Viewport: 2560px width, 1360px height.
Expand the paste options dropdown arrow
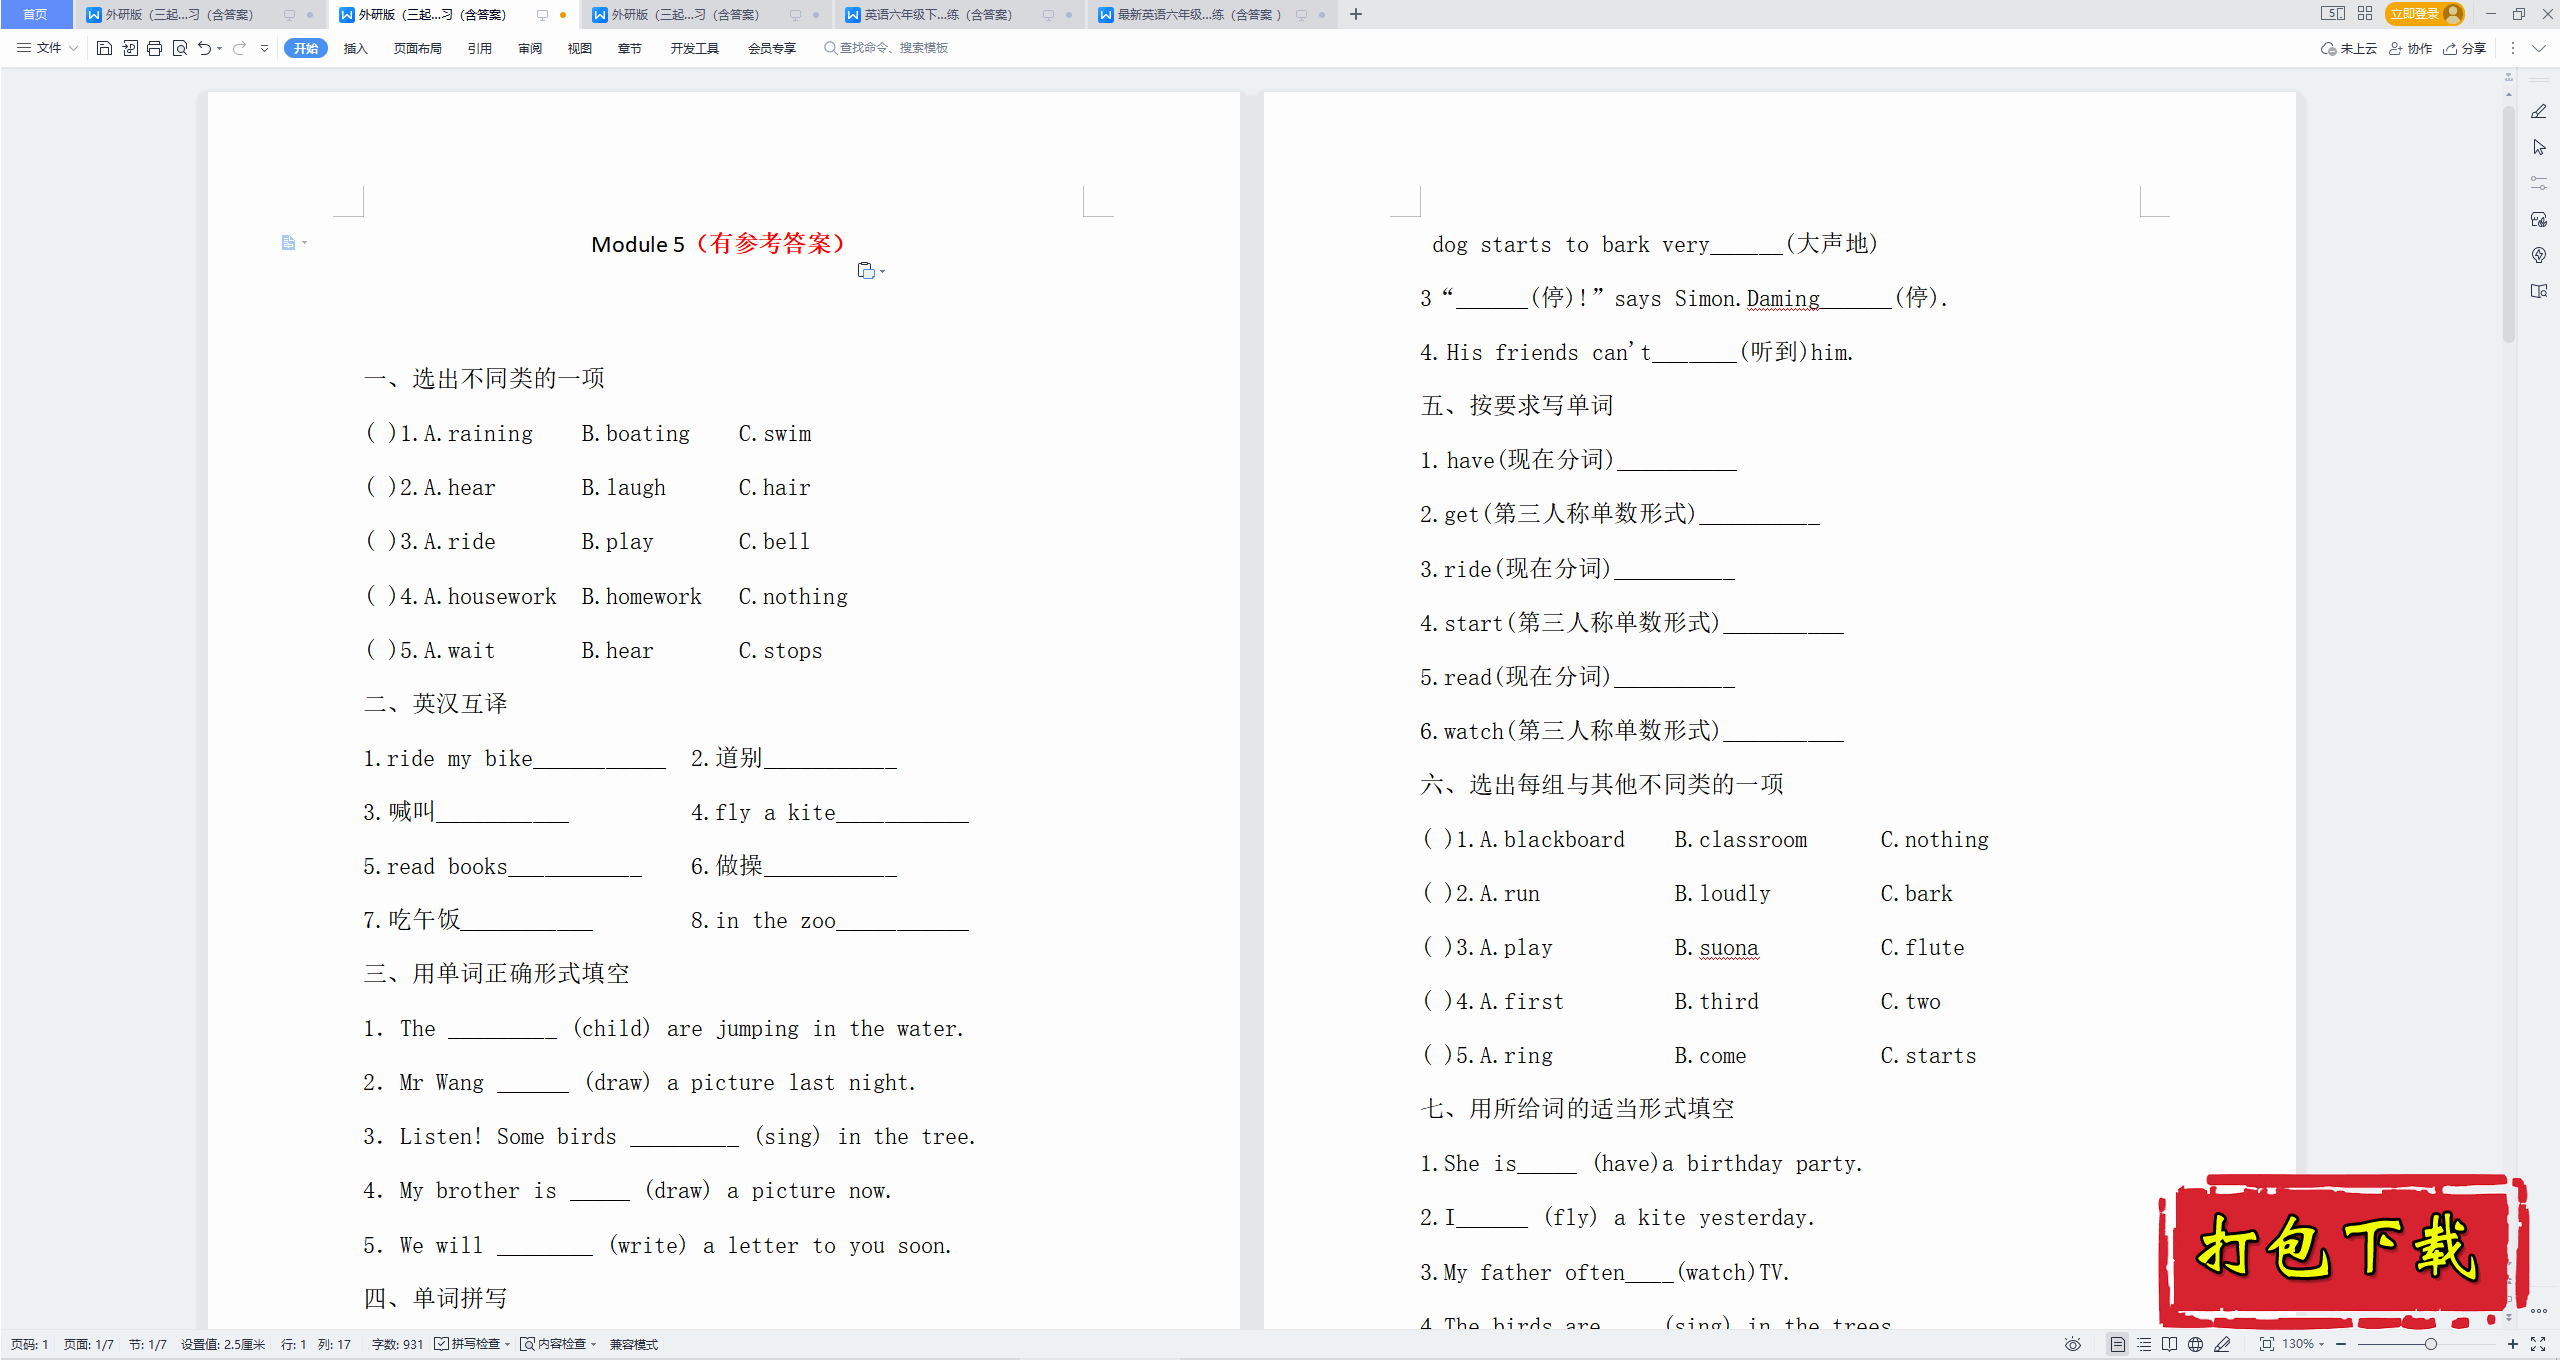pyautogui.click(x=883, y=272)
